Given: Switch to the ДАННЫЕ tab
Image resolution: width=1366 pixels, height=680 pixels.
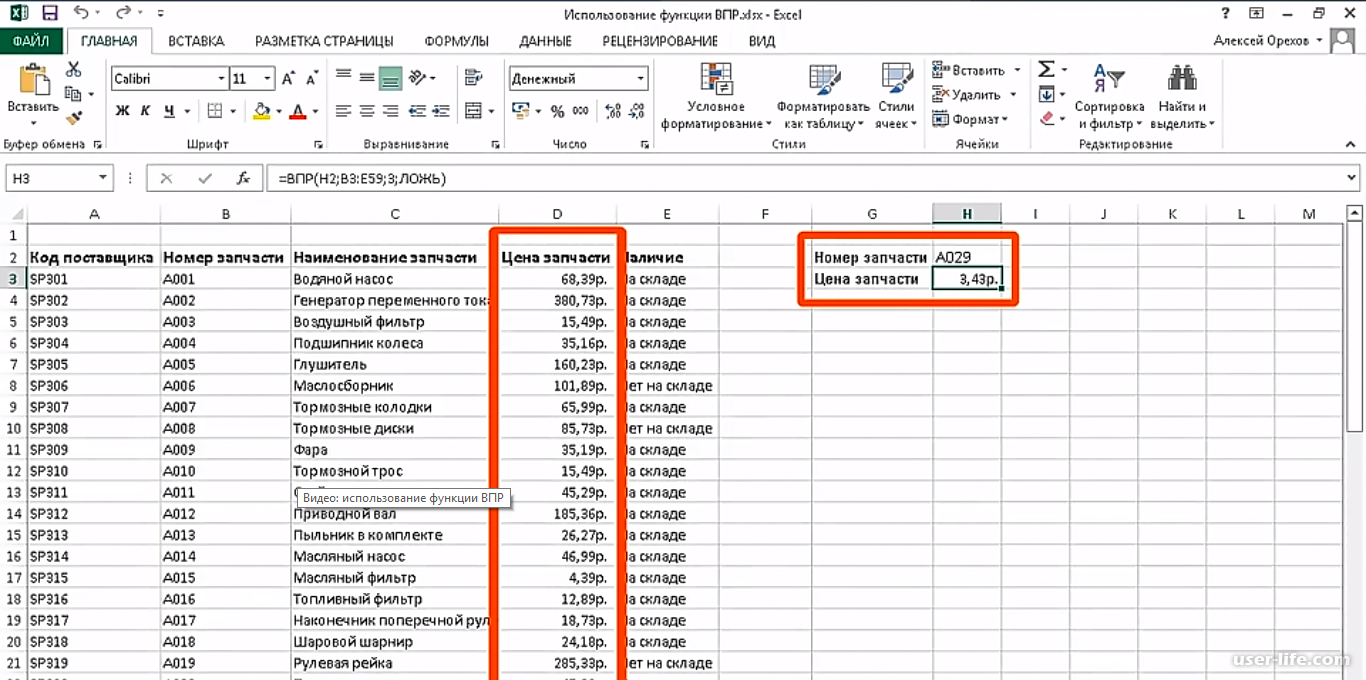Looking at the screenshot, I should click(545, 41).
